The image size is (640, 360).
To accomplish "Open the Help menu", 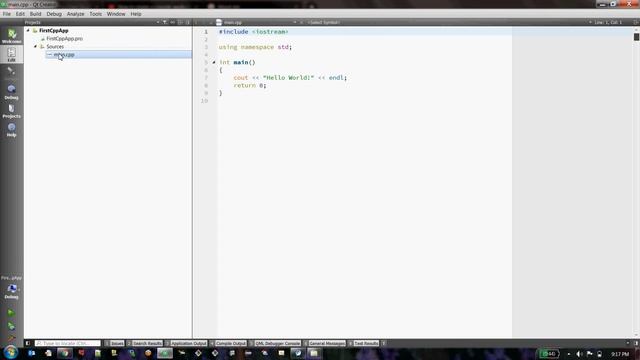I will click(x=136, y=14).
